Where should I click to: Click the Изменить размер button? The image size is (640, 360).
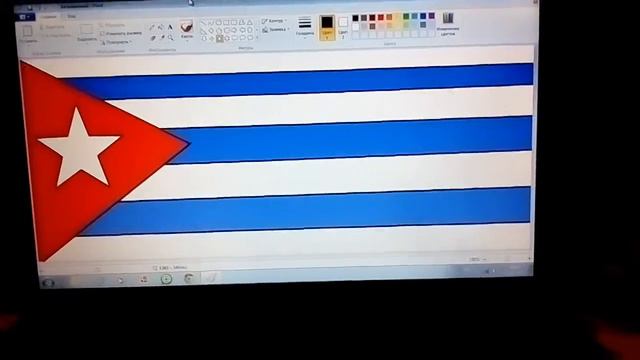click(120, 34)
